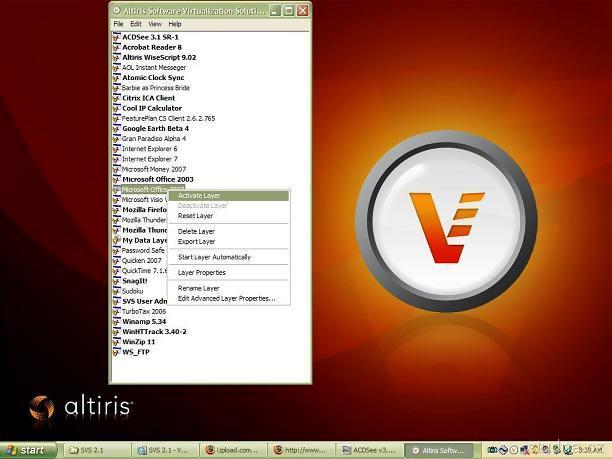This screenshot has height=459, width=612.
Task: Minimize the Altiris SVS window
Action: point(275,11)
